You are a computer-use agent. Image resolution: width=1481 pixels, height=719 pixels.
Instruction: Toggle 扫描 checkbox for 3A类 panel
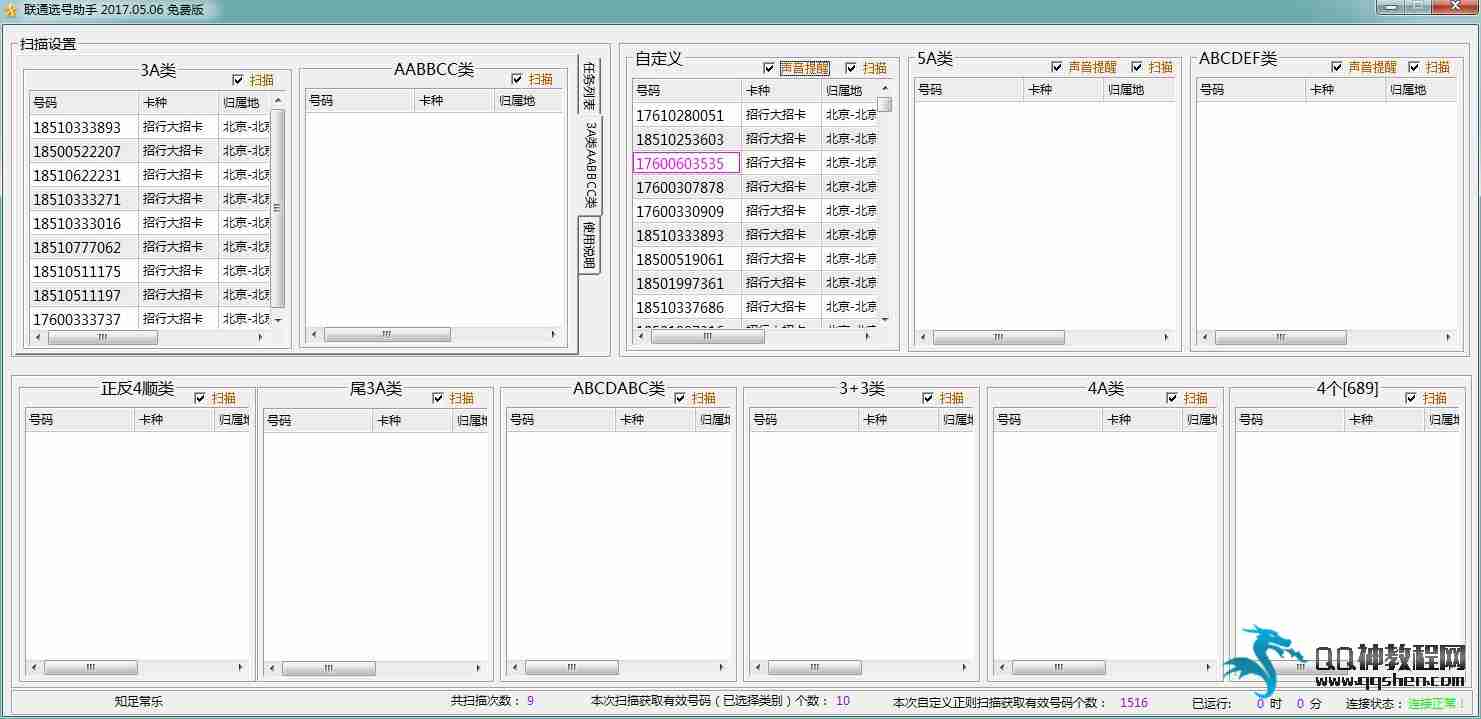point(237,80)
